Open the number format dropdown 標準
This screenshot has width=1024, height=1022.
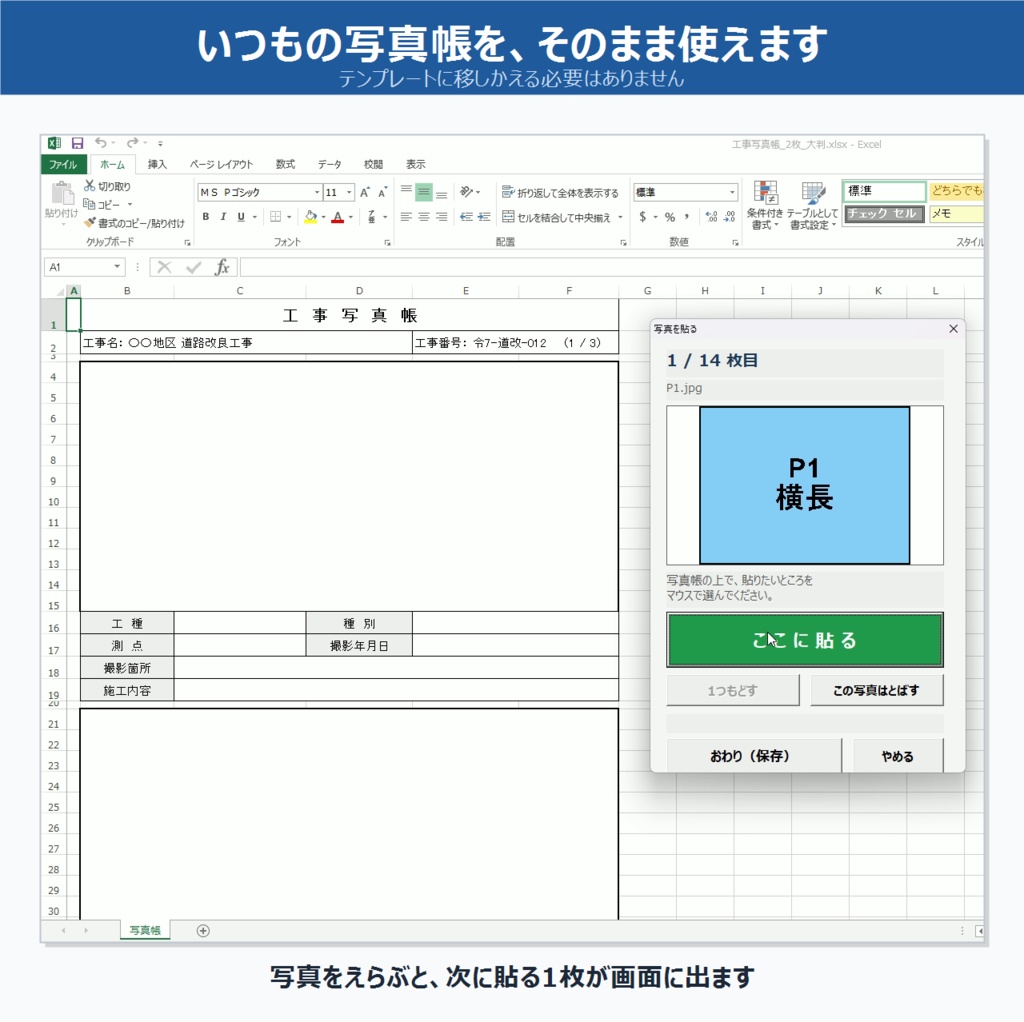click(732, 192)
